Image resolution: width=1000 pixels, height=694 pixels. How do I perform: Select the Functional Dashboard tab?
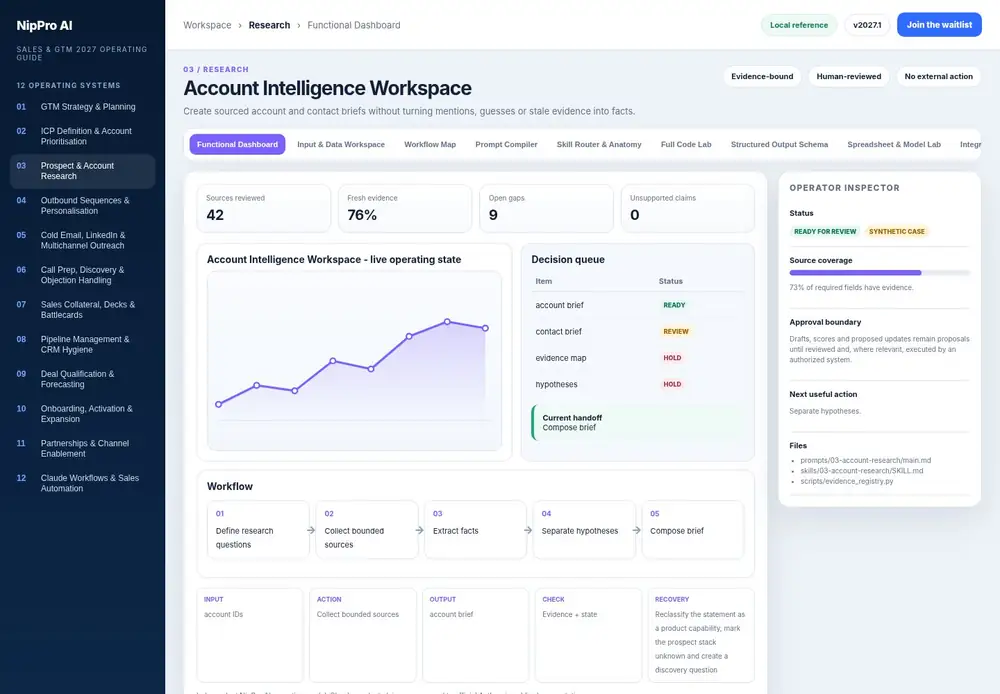click(237, 144)
